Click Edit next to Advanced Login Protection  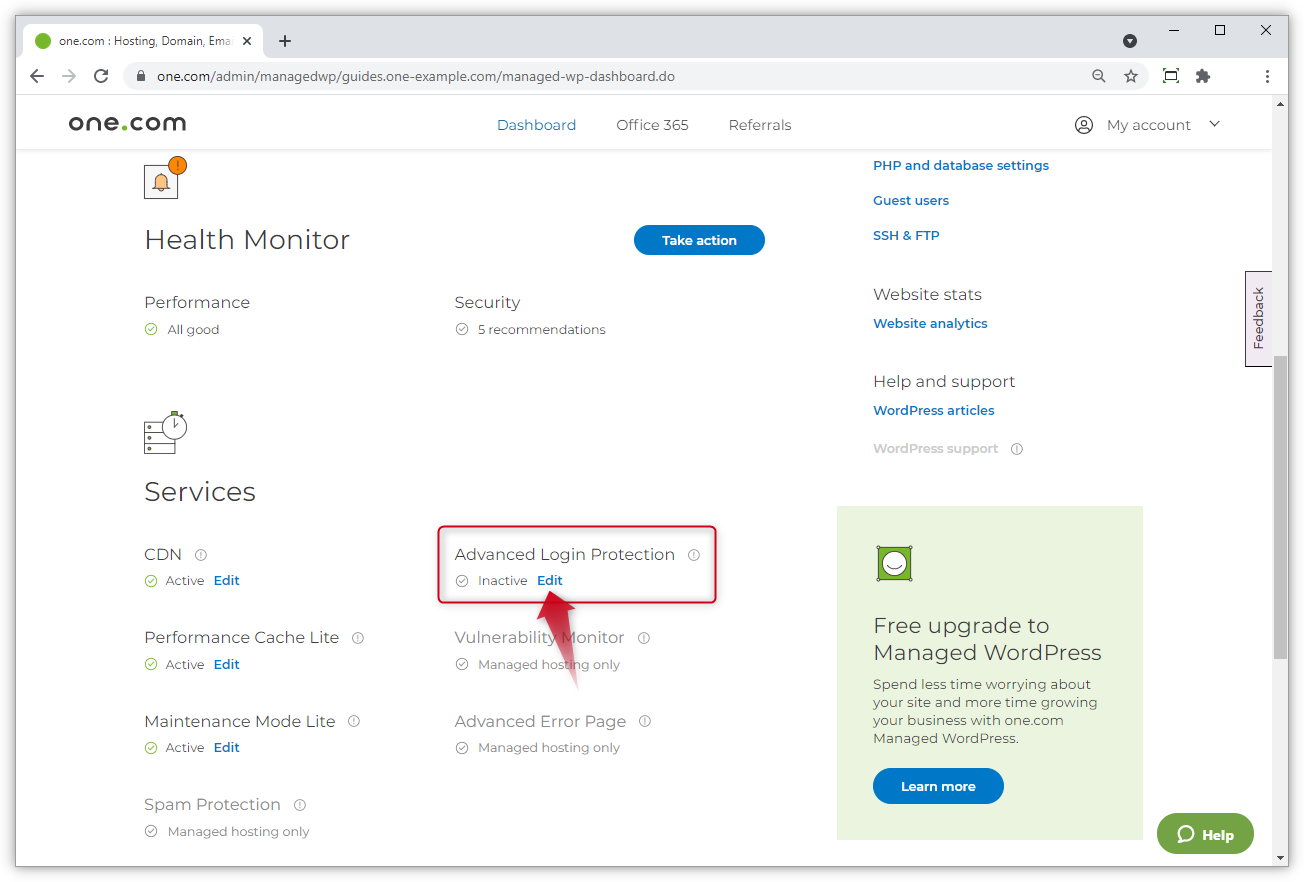click(x=549, y=580)
